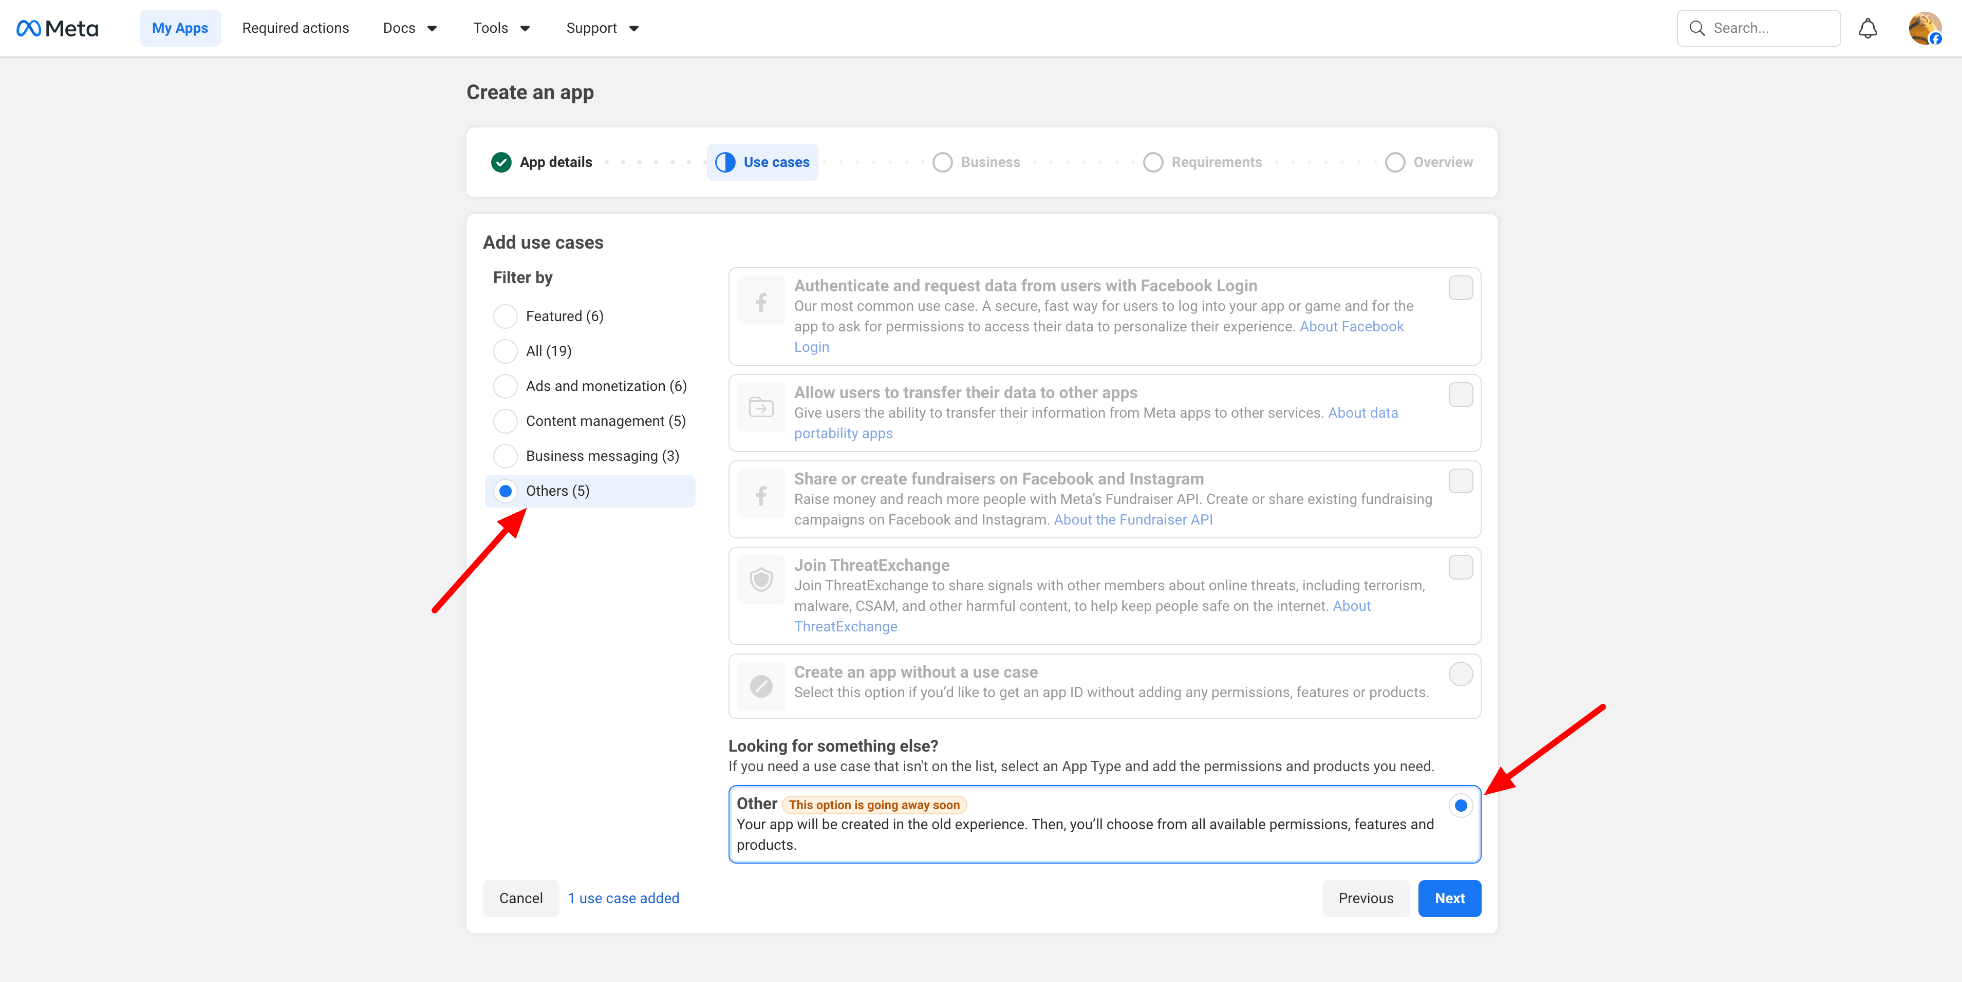
Task: Click the ThreatExchange shield icon
Action: coord(761,580)
